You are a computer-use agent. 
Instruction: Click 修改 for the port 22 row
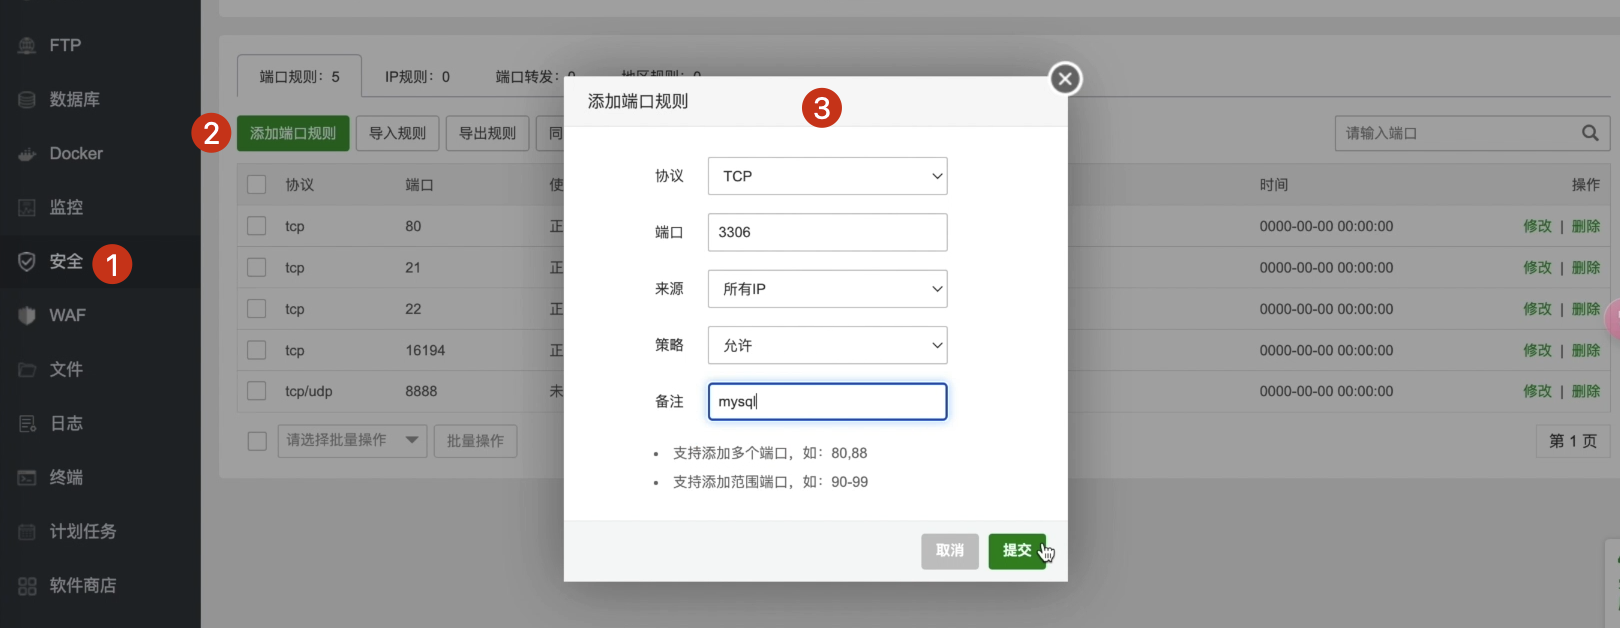point(1537,309)
